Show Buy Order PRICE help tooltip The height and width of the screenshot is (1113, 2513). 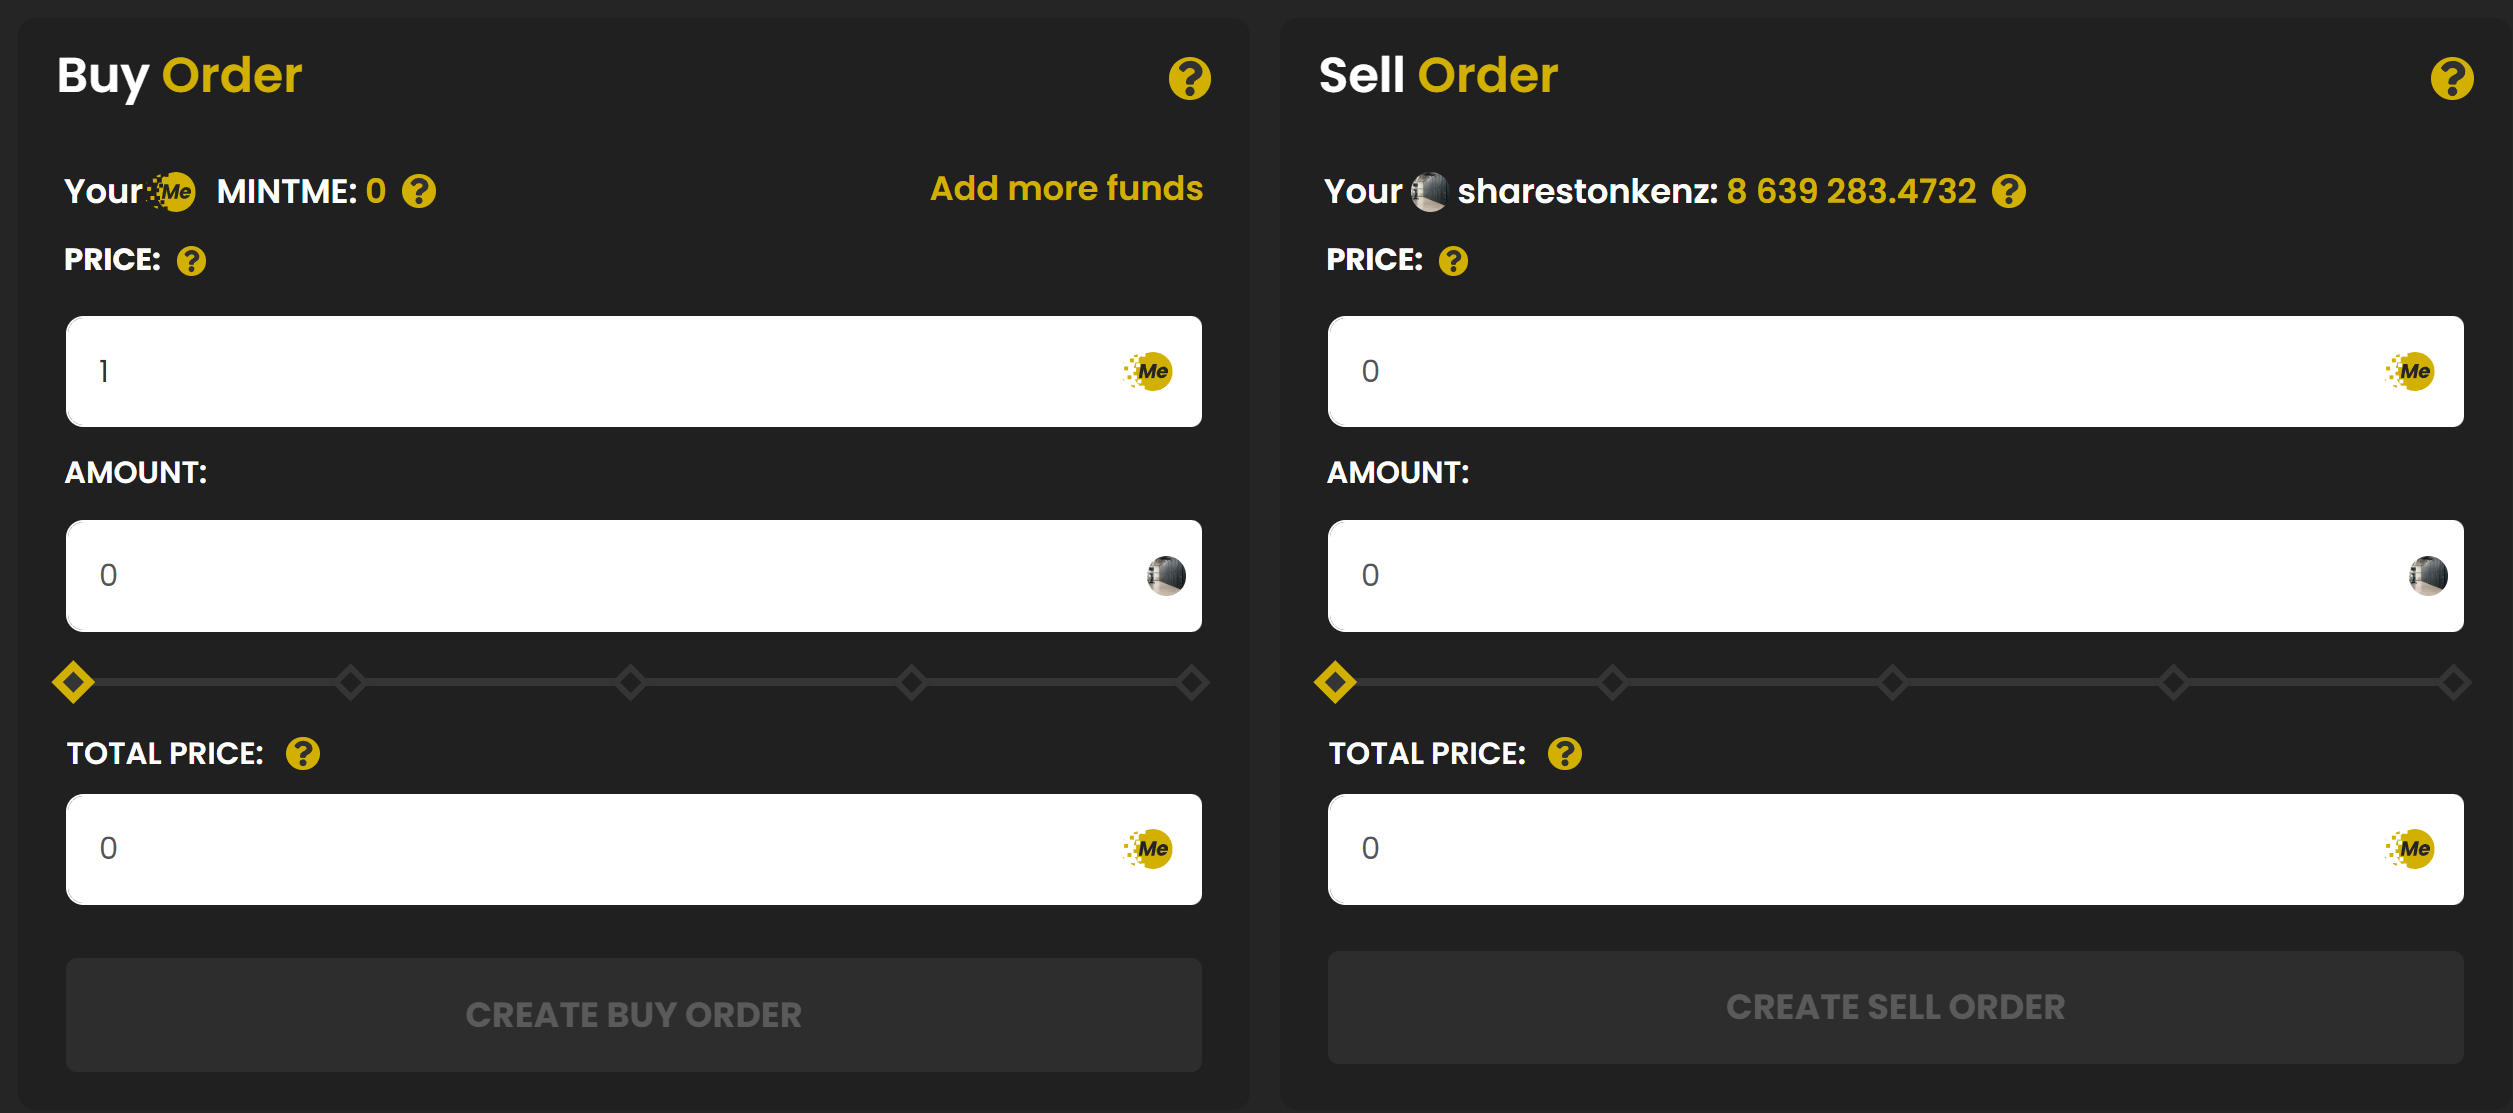click(191, 261)
